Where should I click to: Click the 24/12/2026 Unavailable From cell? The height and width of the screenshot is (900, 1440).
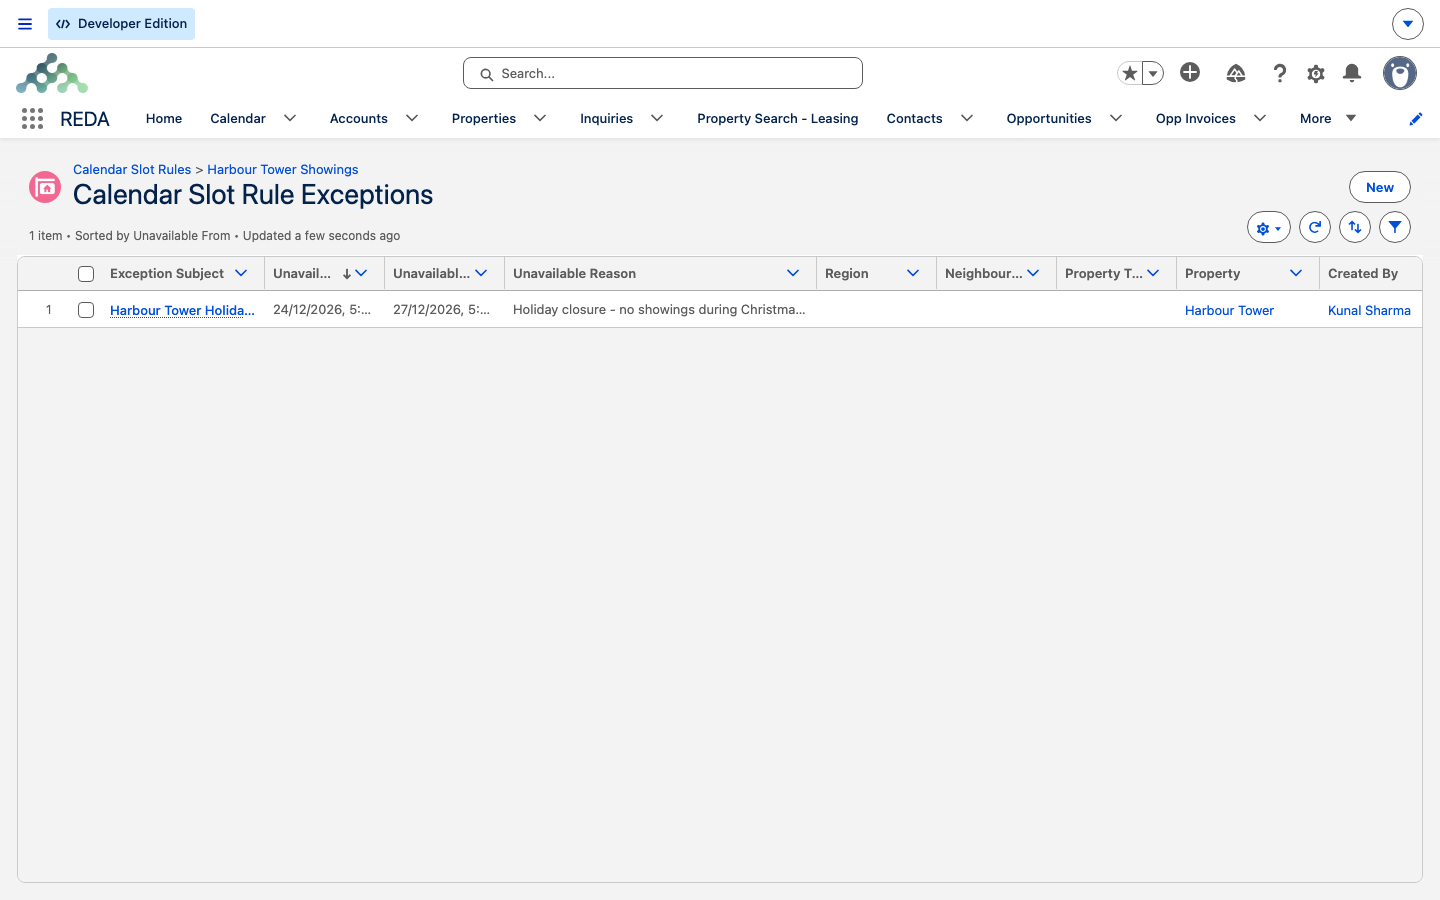click(x=322, y=309)
